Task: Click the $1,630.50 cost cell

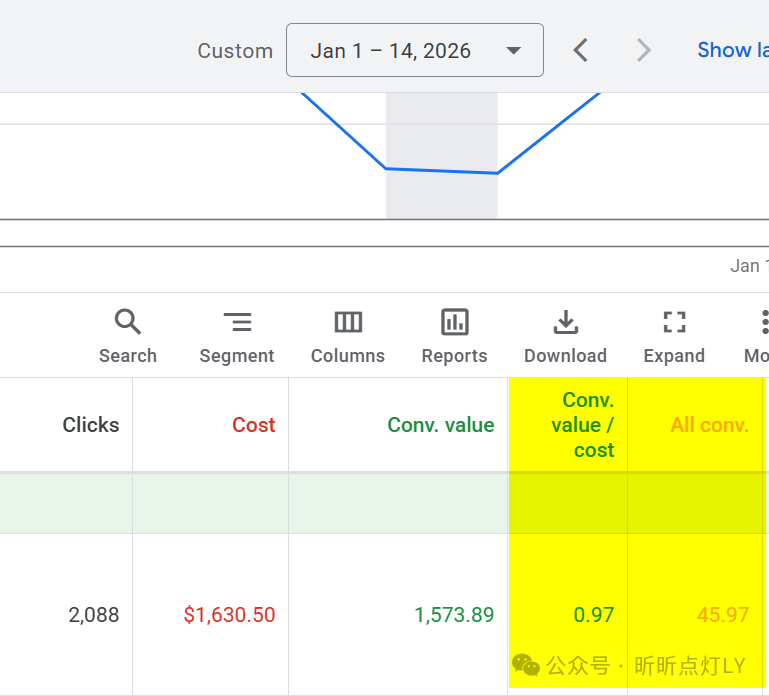Action: pyautogui.click(x=229, y=615)
